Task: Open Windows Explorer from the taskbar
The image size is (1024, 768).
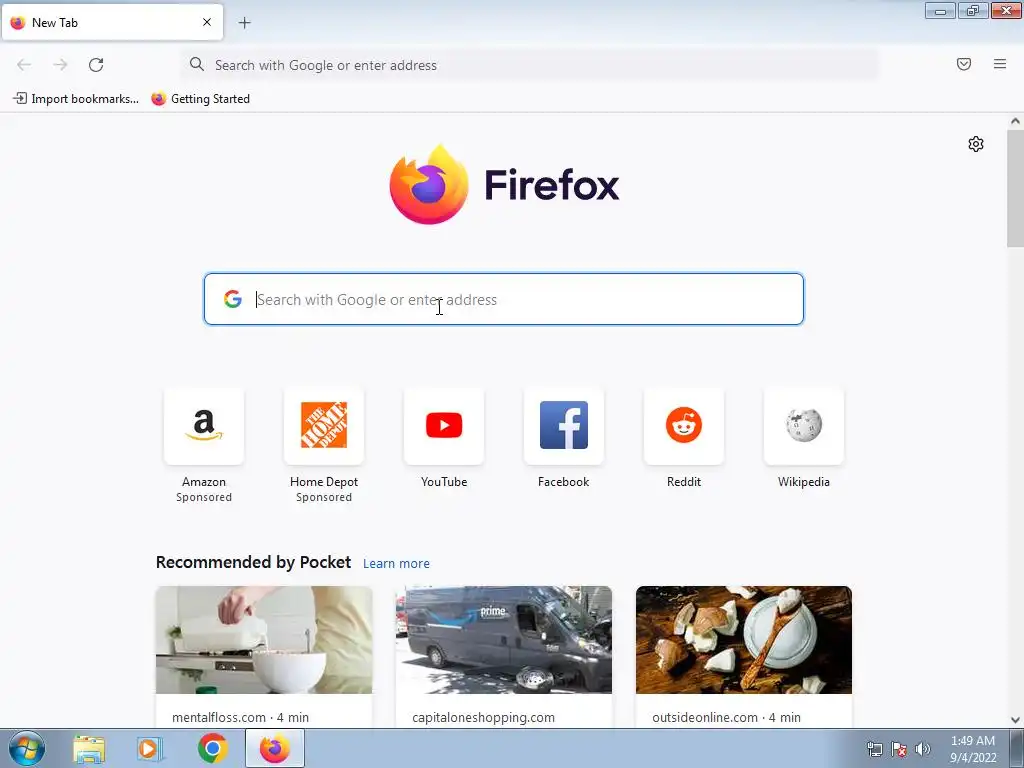Action: 89,749
